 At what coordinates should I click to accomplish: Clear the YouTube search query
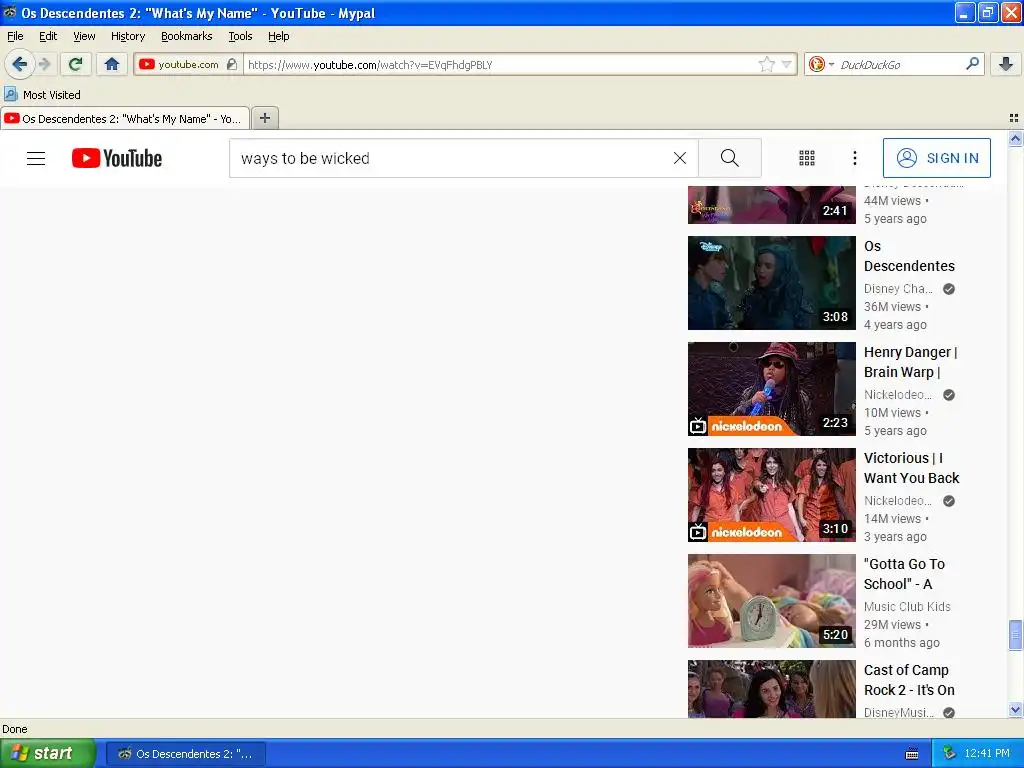680,158
